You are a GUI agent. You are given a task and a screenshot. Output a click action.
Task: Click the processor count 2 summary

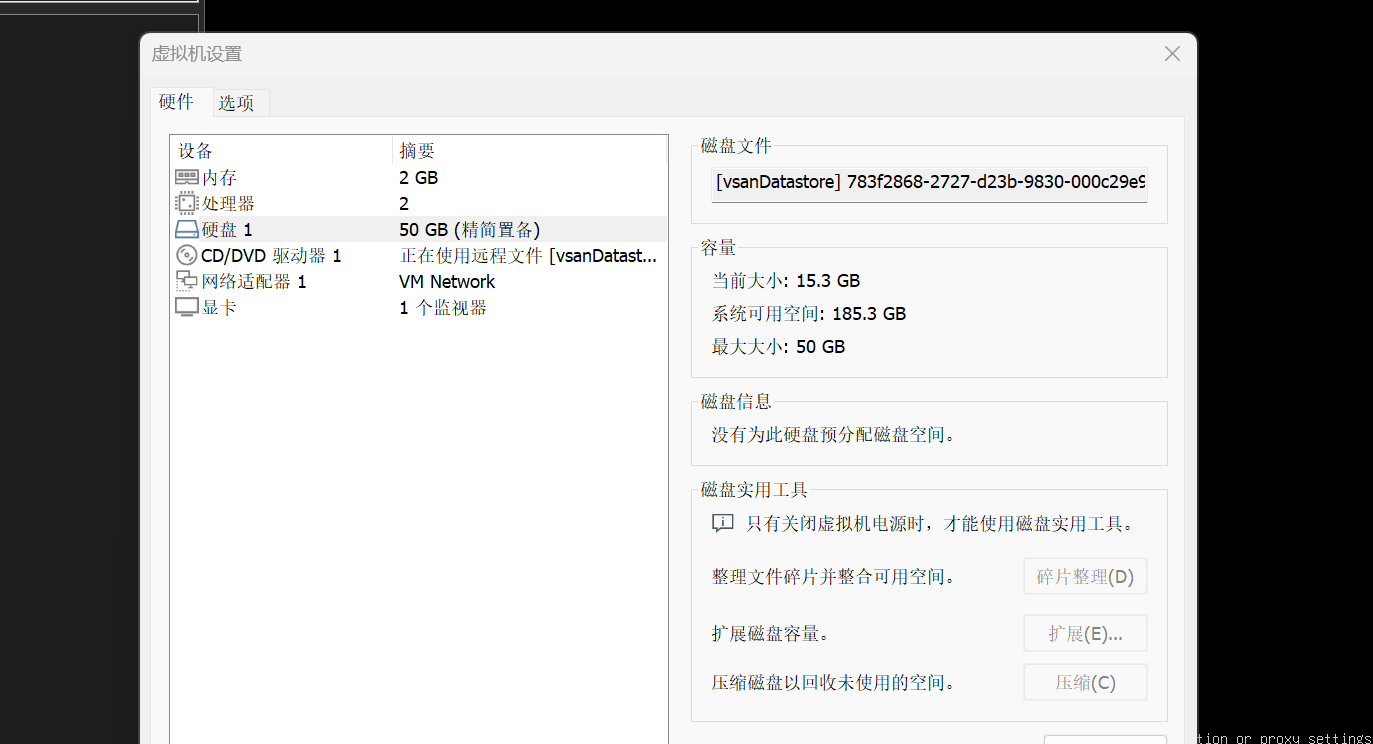coord(404,204)
